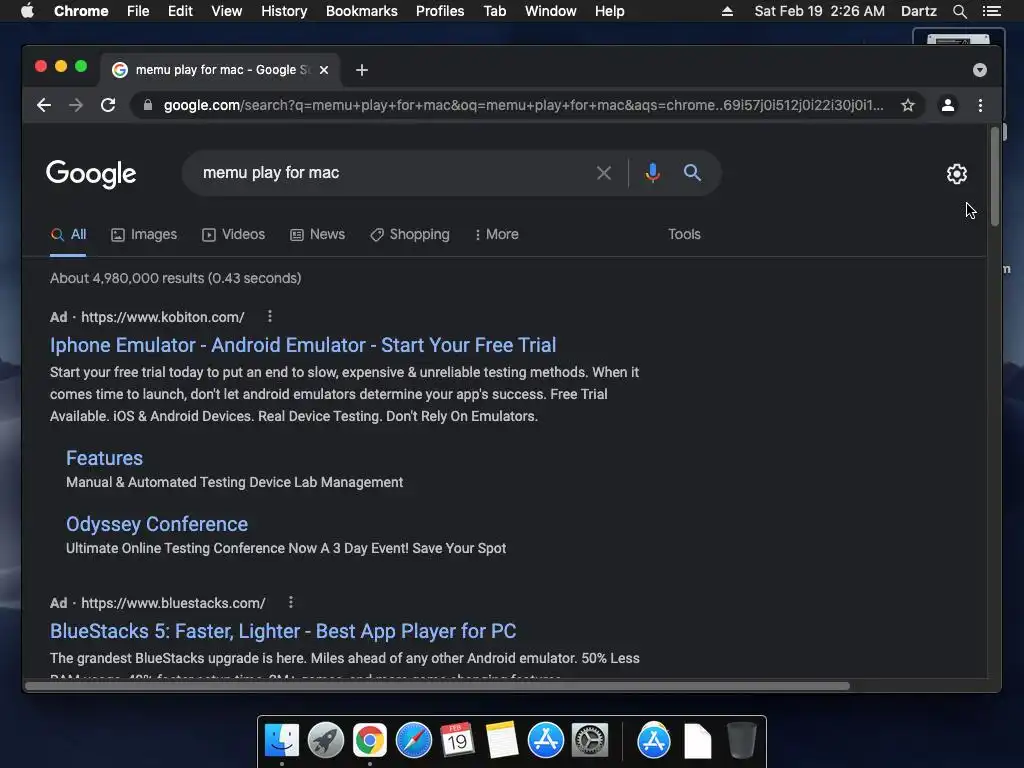Screen dimensions: 1024x768
Task: Open Chrome from the Dock
Action: (x=370, y=741)
